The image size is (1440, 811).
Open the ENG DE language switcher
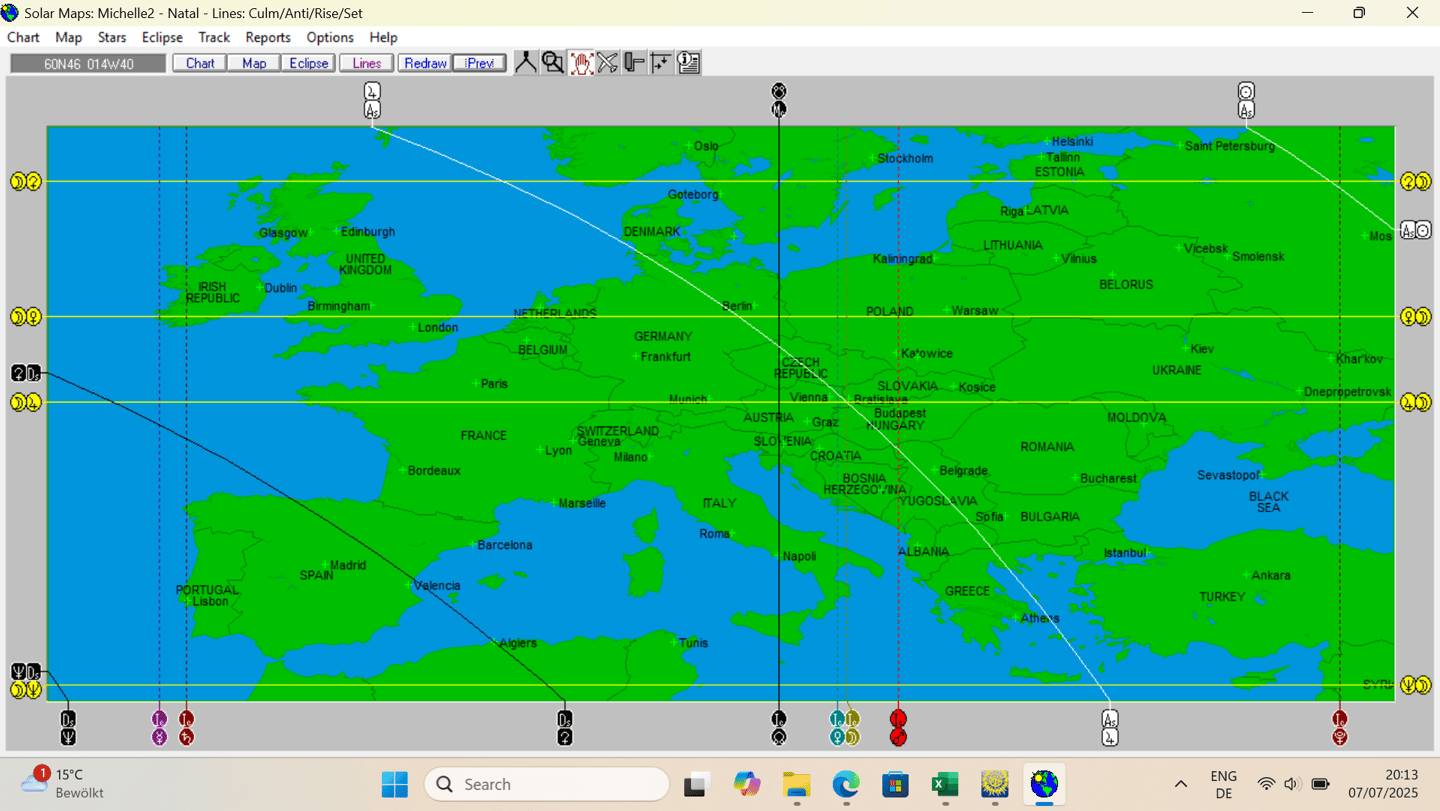click(x=1223, y=784)
